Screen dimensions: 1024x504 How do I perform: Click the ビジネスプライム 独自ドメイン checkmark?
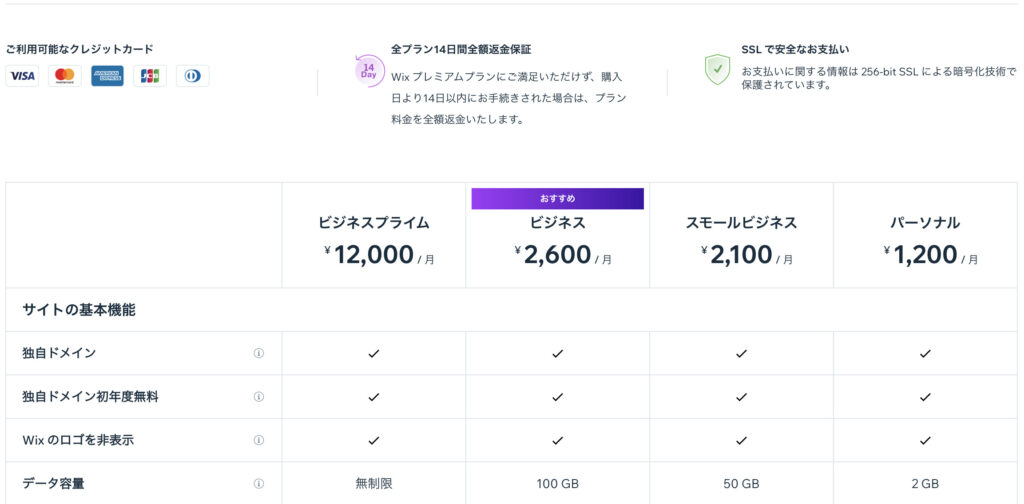click(x=374, y=353)
